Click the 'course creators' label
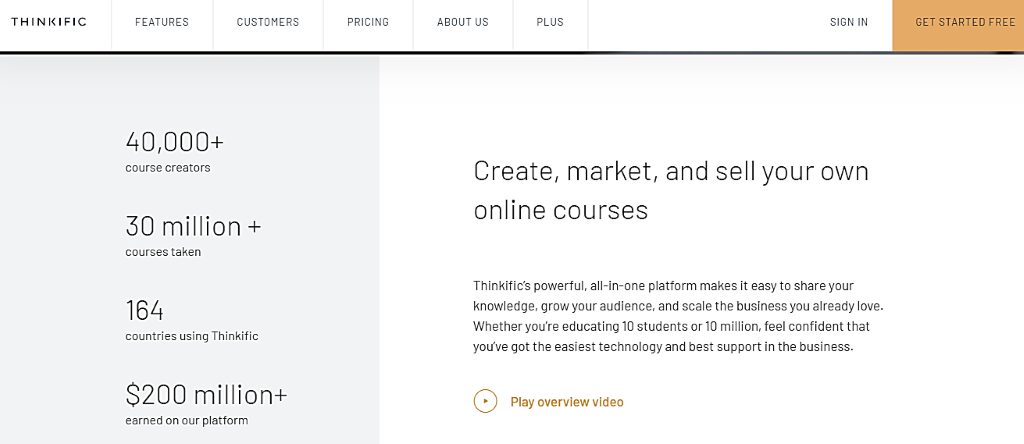 click(x=168, y=168)
